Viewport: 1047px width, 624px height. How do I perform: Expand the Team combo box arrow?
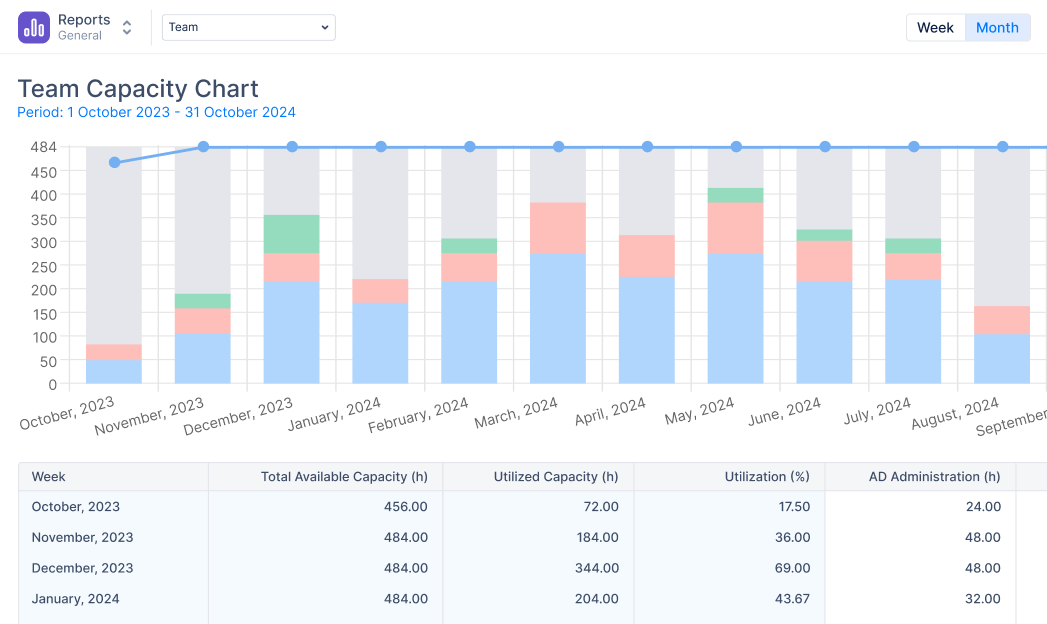tap(325, 27)
